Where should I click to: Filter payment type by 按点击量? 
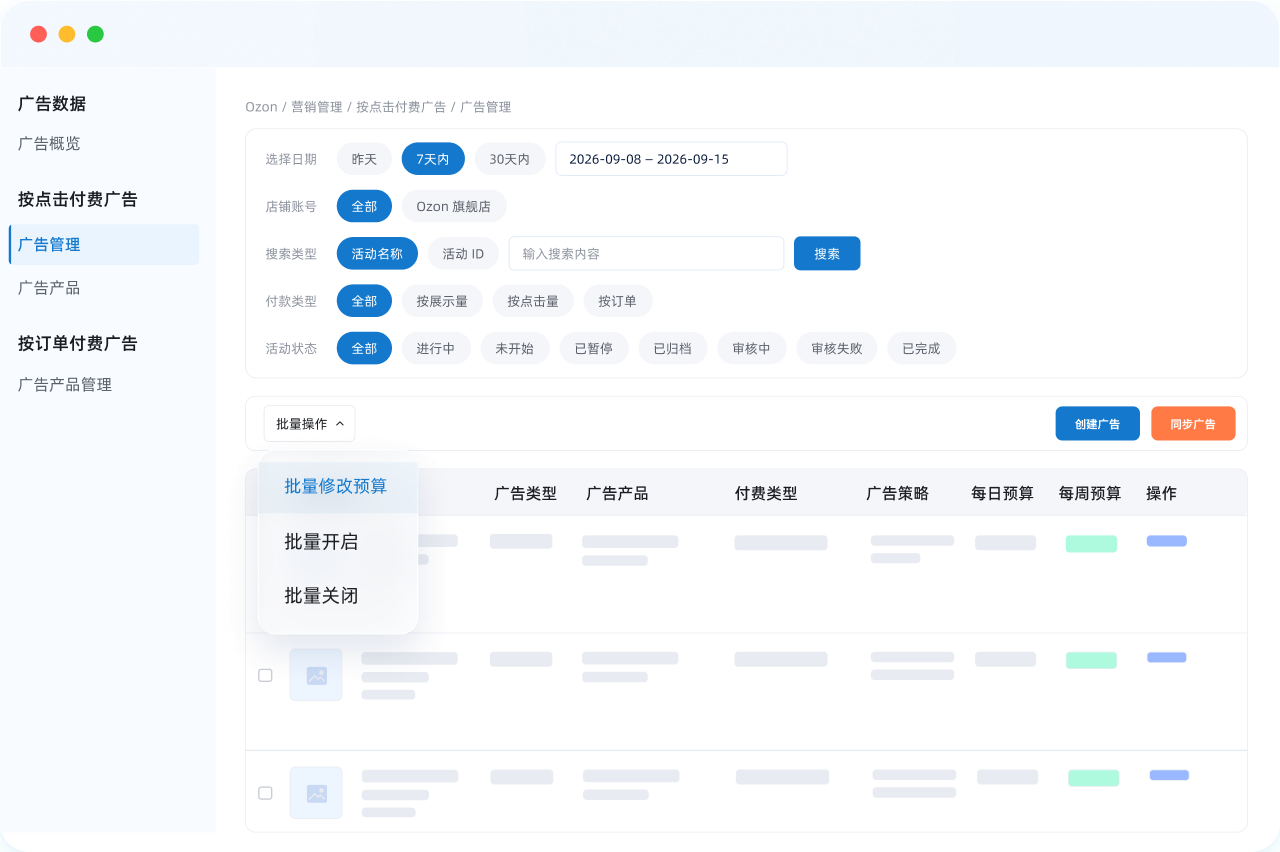tap(533, 301)
